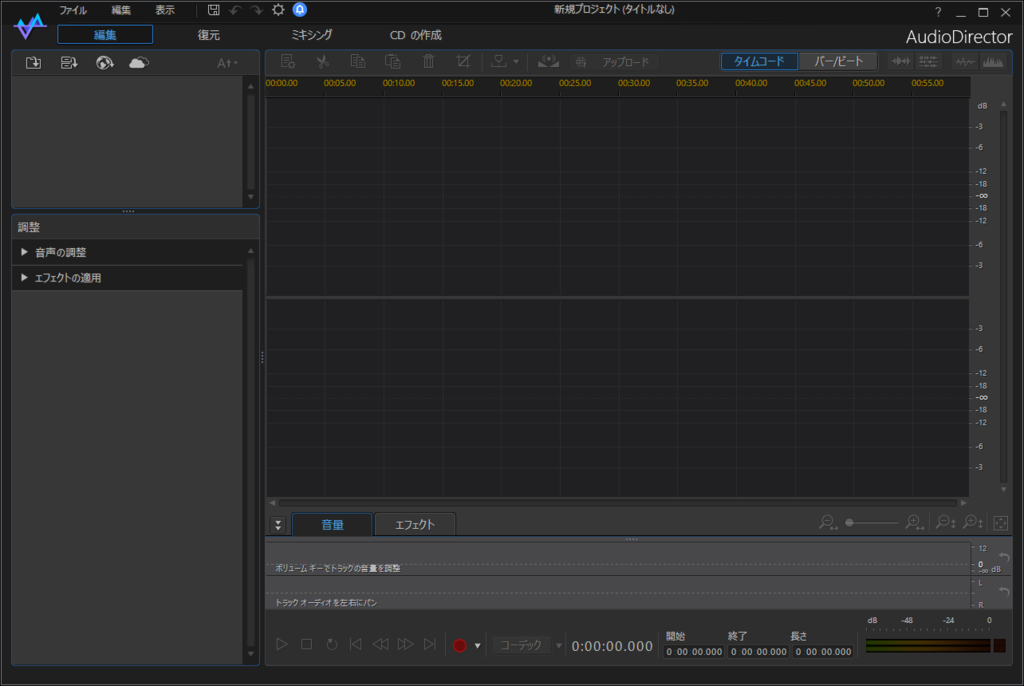The height and width of the screenshot is (686, 1024).
Task: Open the 表示 menu
Action: point(165,10)
